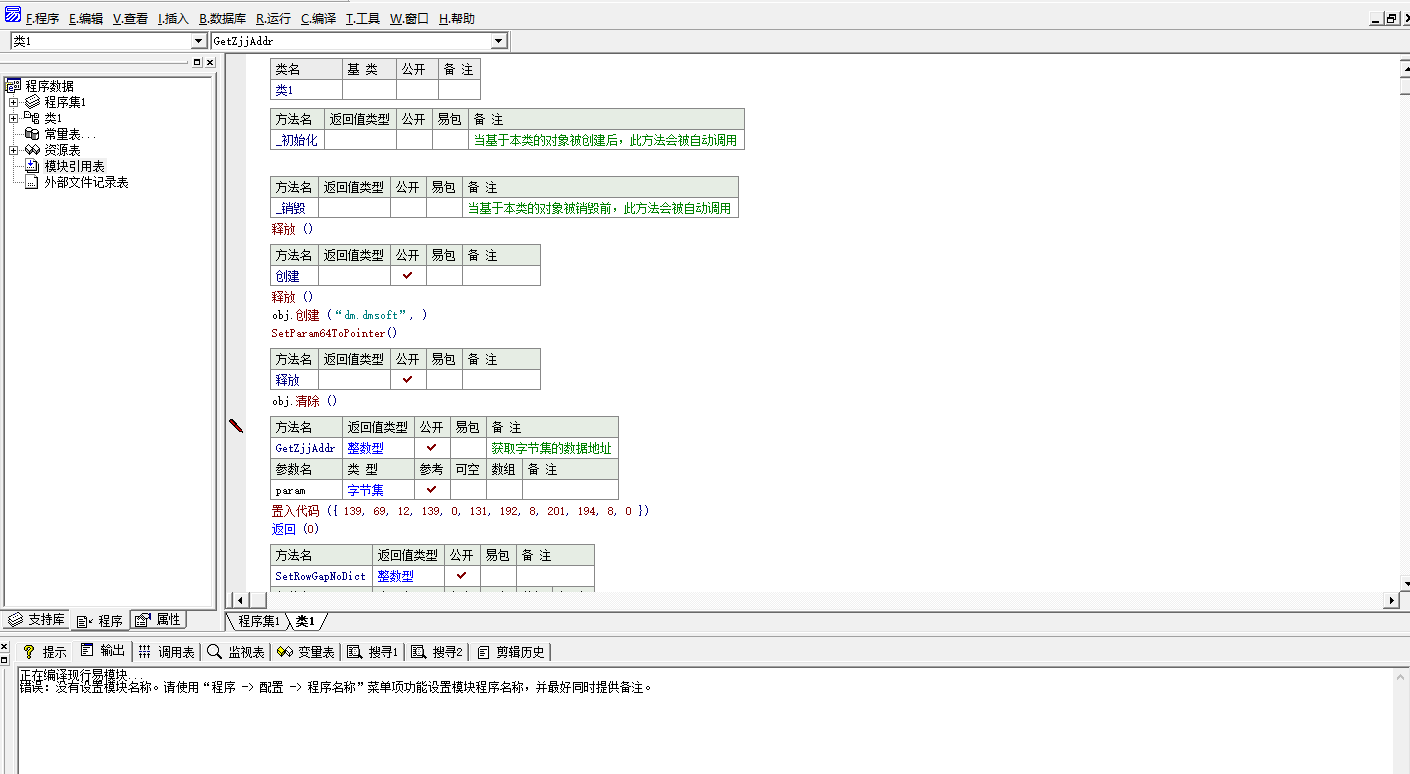Click the red breakpoint marker beside GetZjjAddr
This screenshot has height=774, width=1410.
coord(236,426)
